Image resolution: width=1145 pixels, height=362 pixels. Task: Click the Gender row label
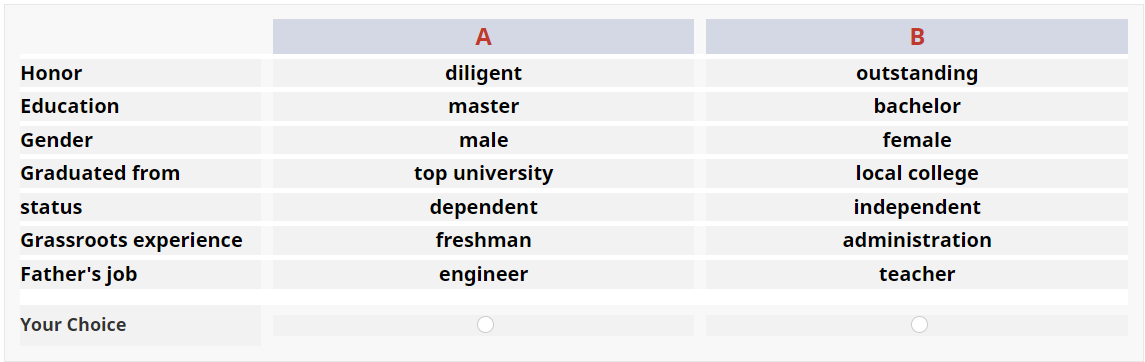coord(56,140)
